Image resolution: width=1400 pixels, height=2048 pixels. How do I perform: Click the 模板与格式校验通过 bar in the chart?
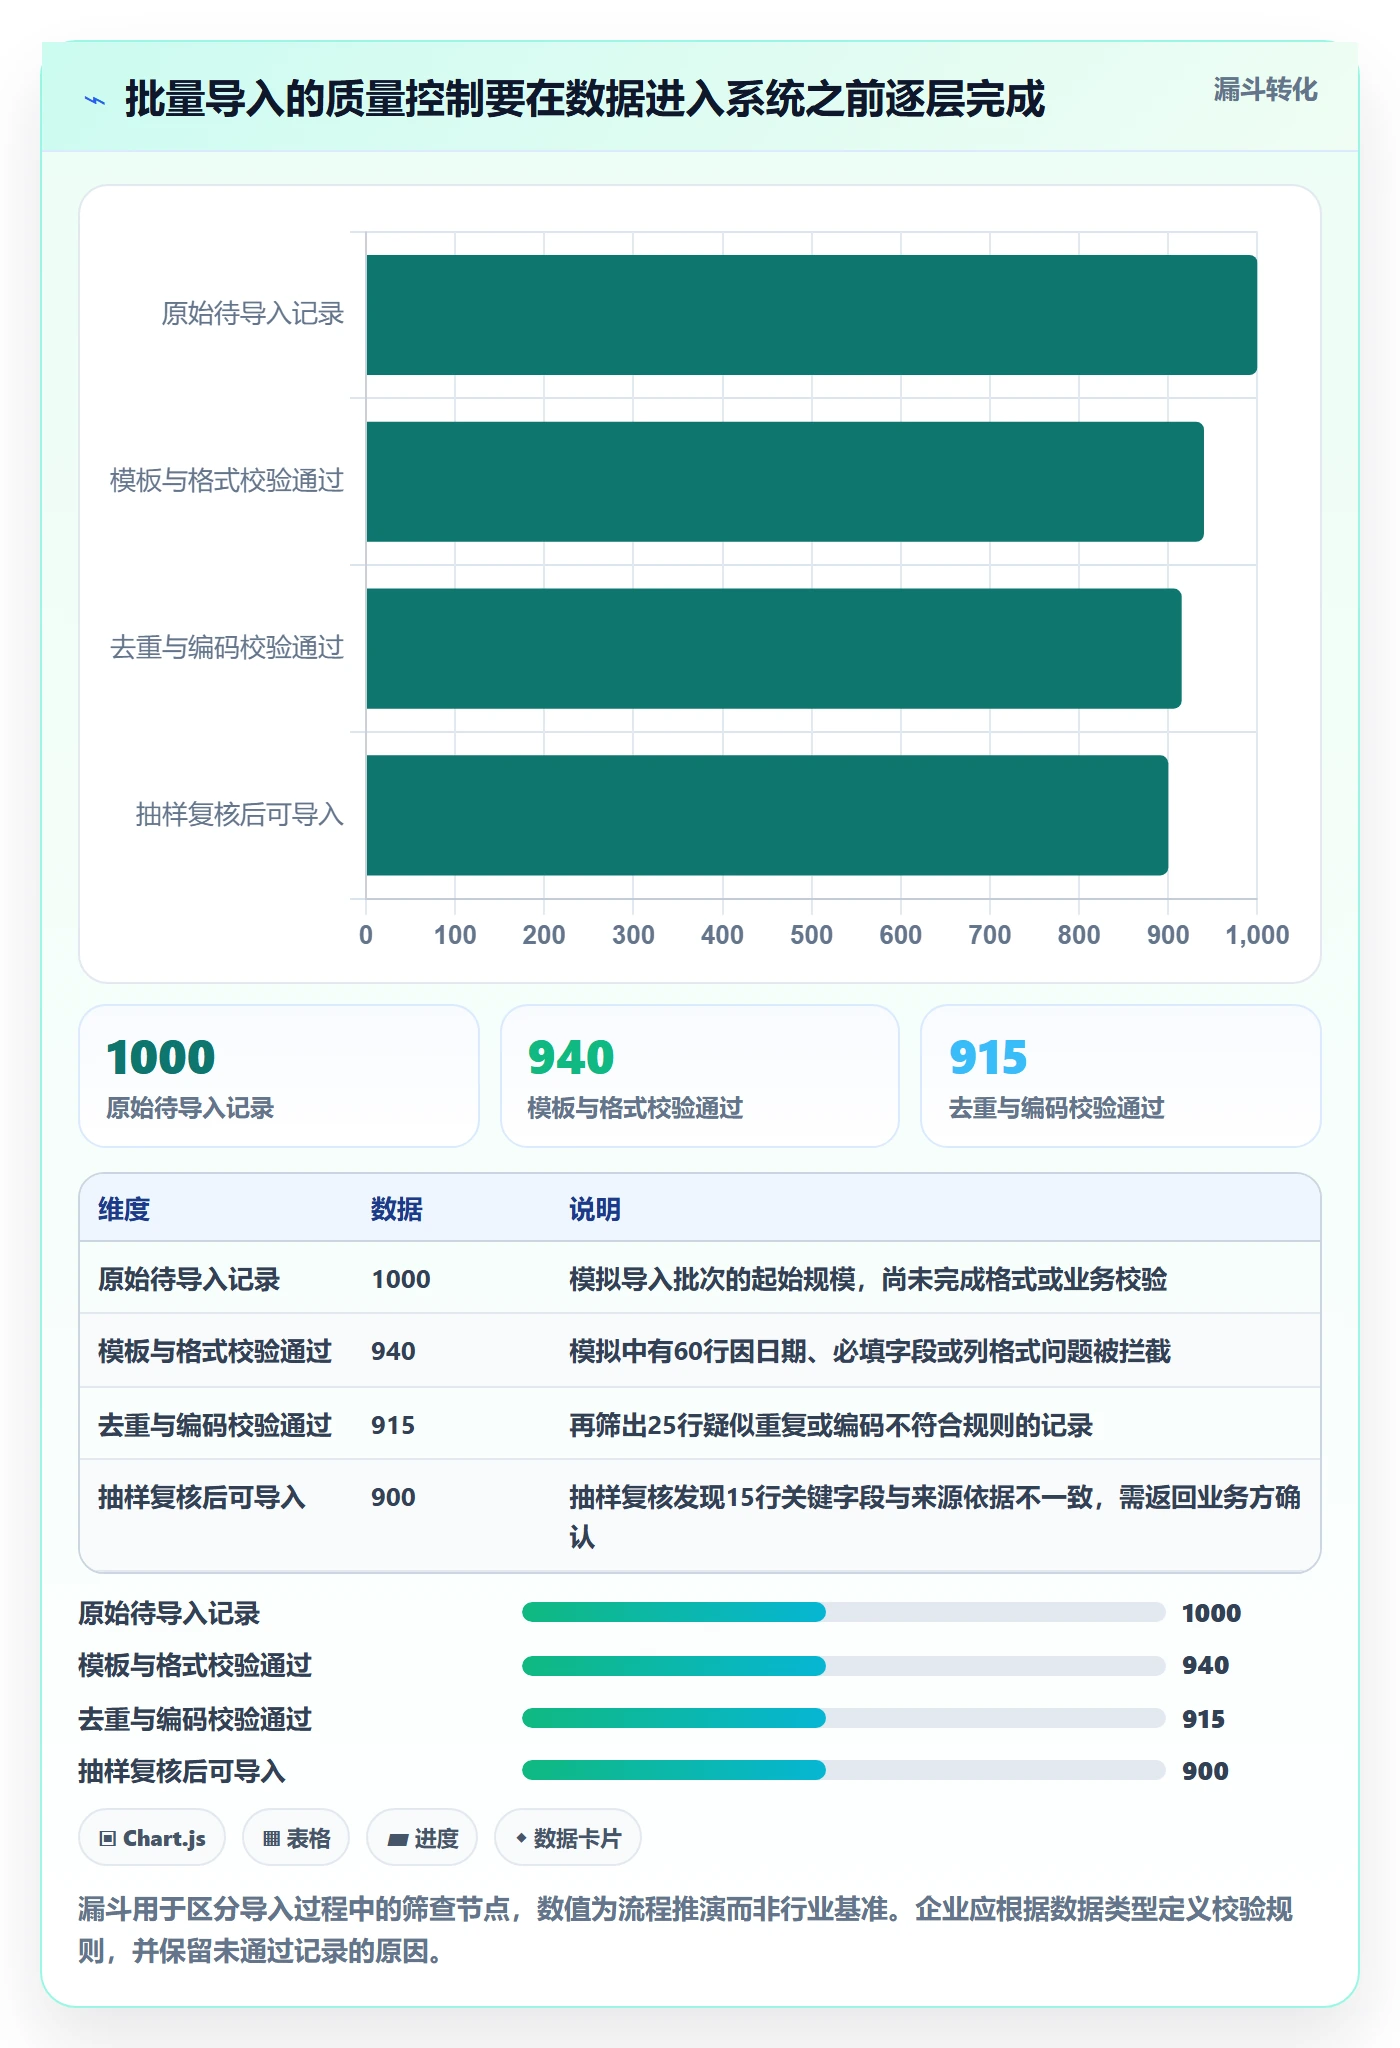pyautogui.click(x=785, y=482)
